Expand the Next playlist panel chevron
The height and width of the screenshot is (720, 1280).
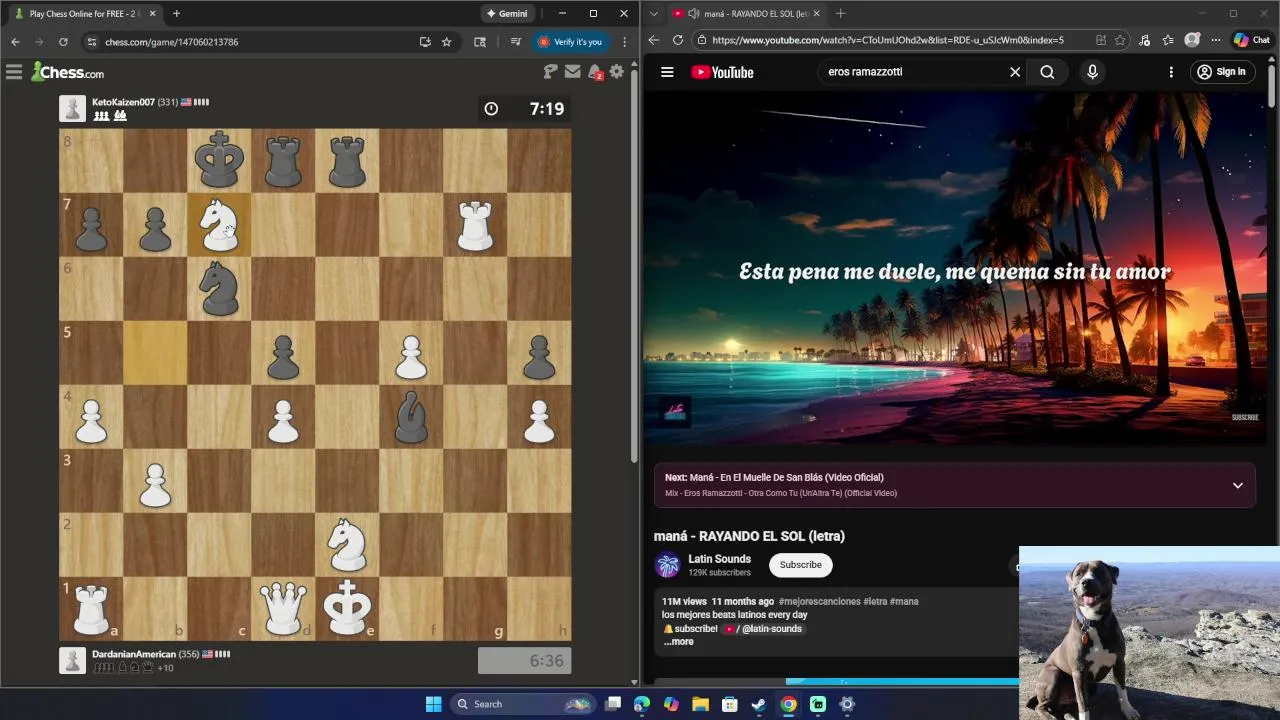(1237, 485)
